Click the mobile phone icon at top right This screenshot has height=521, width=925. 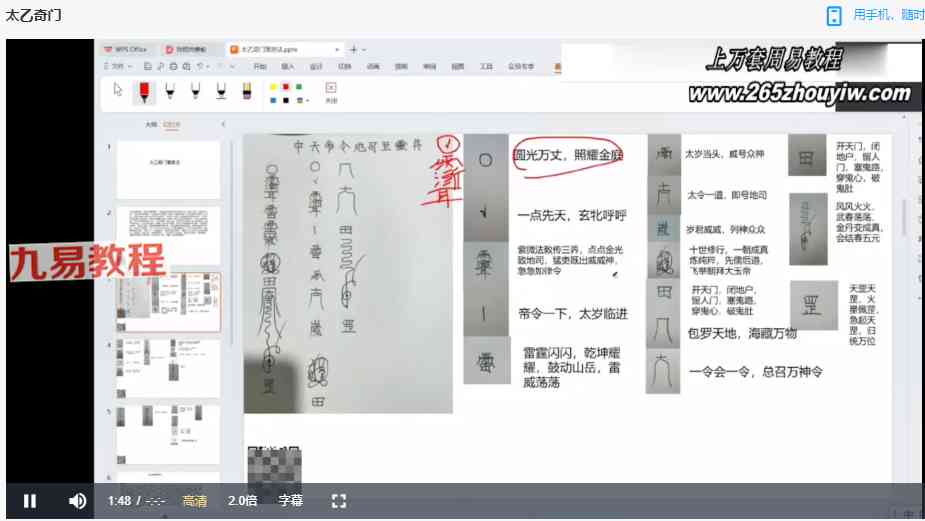click(833, 15)
